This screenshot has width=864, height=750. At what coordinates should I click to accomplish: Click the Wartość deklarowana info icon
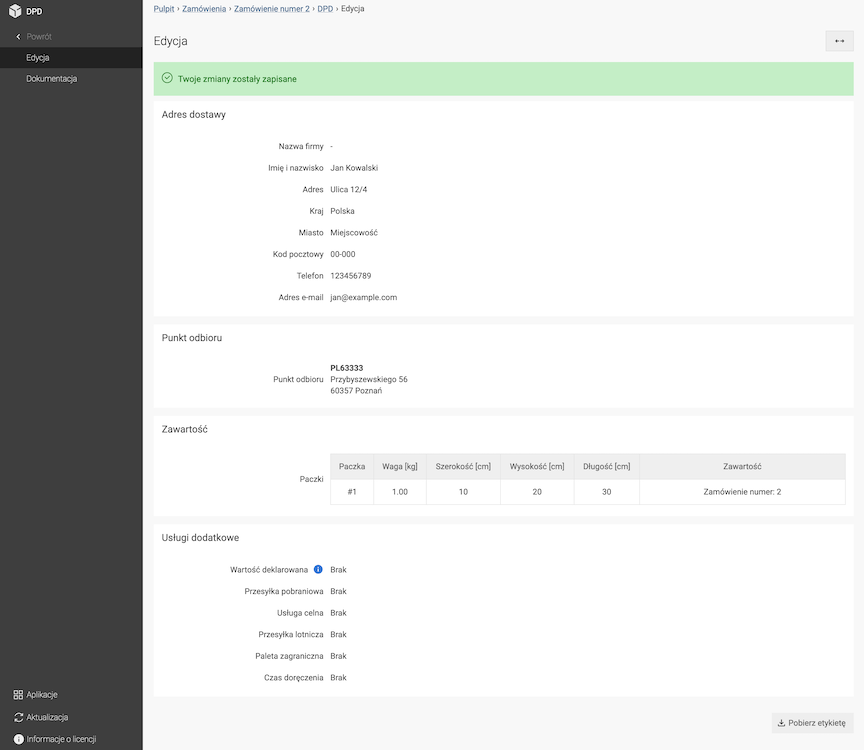point(318,569)
